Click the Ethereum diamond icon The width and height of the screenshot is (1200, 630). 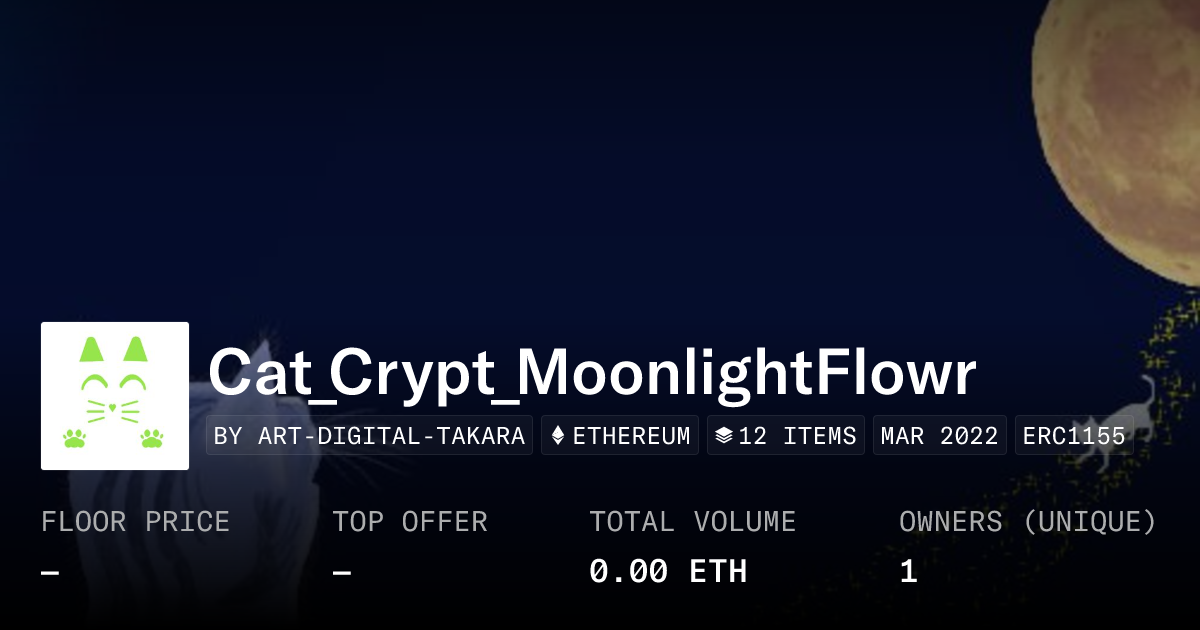click(558, 436)
